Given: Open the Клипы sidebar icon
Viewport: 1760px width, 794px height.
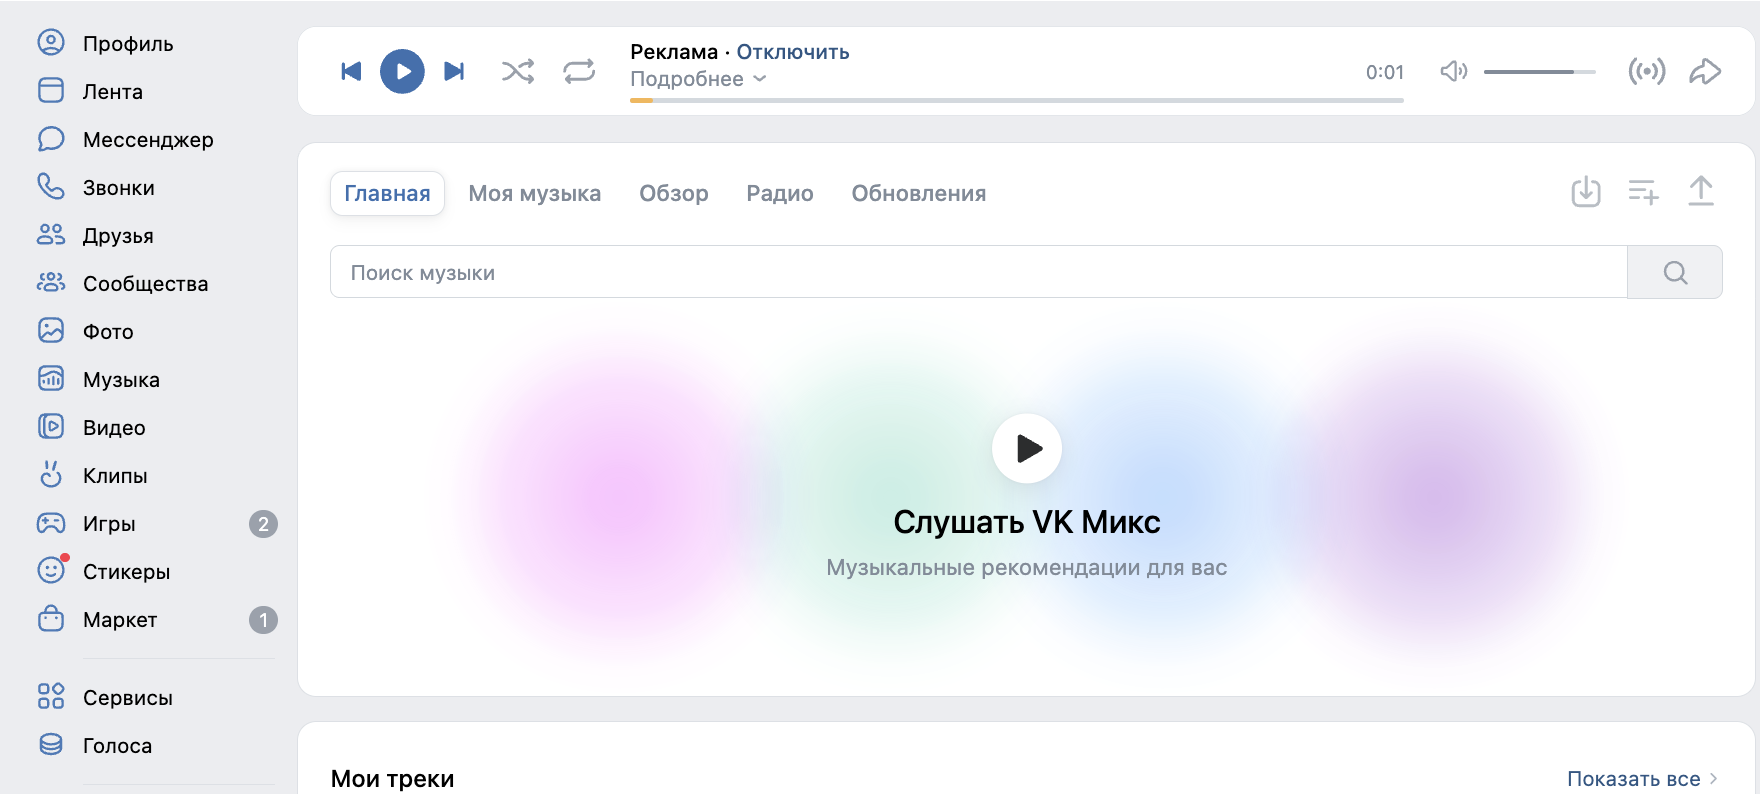Looking at the screenshot, I should (x=51, y=474).
